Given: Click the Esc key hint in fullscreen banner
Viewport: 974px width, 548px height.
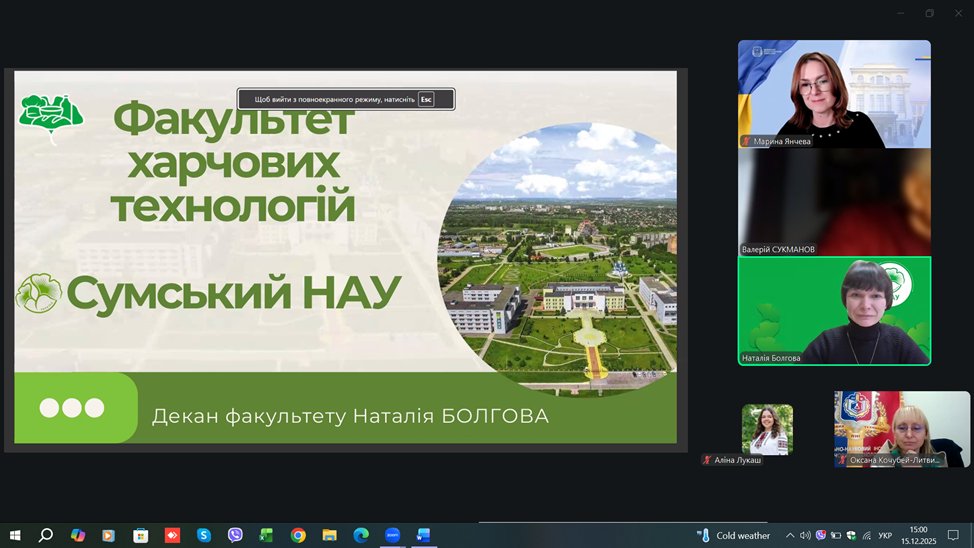Looking at the screenshot, I should pyautogui.click(x=426, y=99).
